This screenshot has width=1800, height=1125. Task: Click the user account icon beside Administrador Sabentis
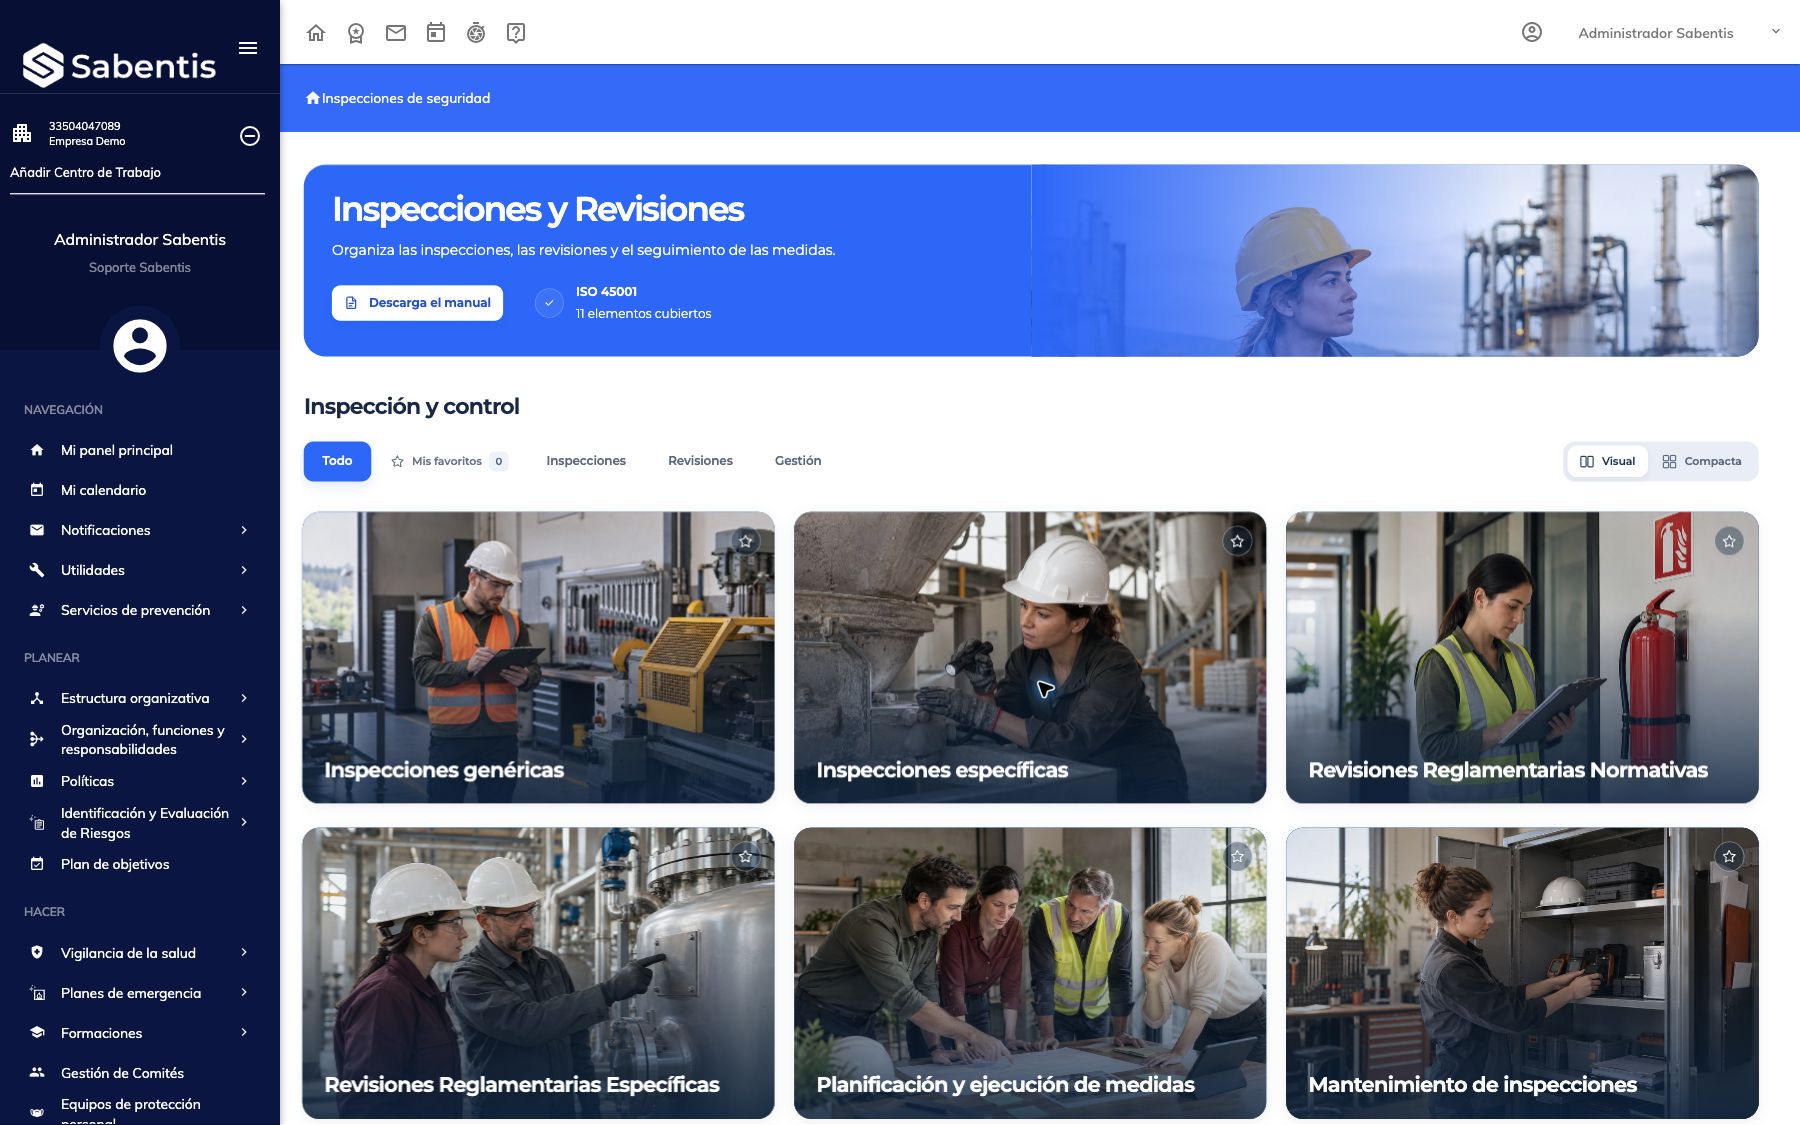(x=1532, y=33)
